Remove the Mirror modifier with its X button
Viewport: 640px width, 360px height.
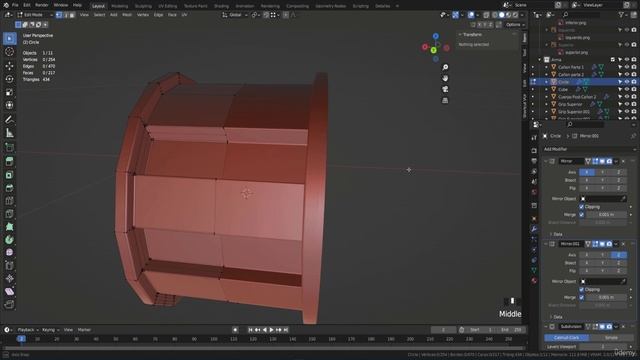tap(623, 162)
